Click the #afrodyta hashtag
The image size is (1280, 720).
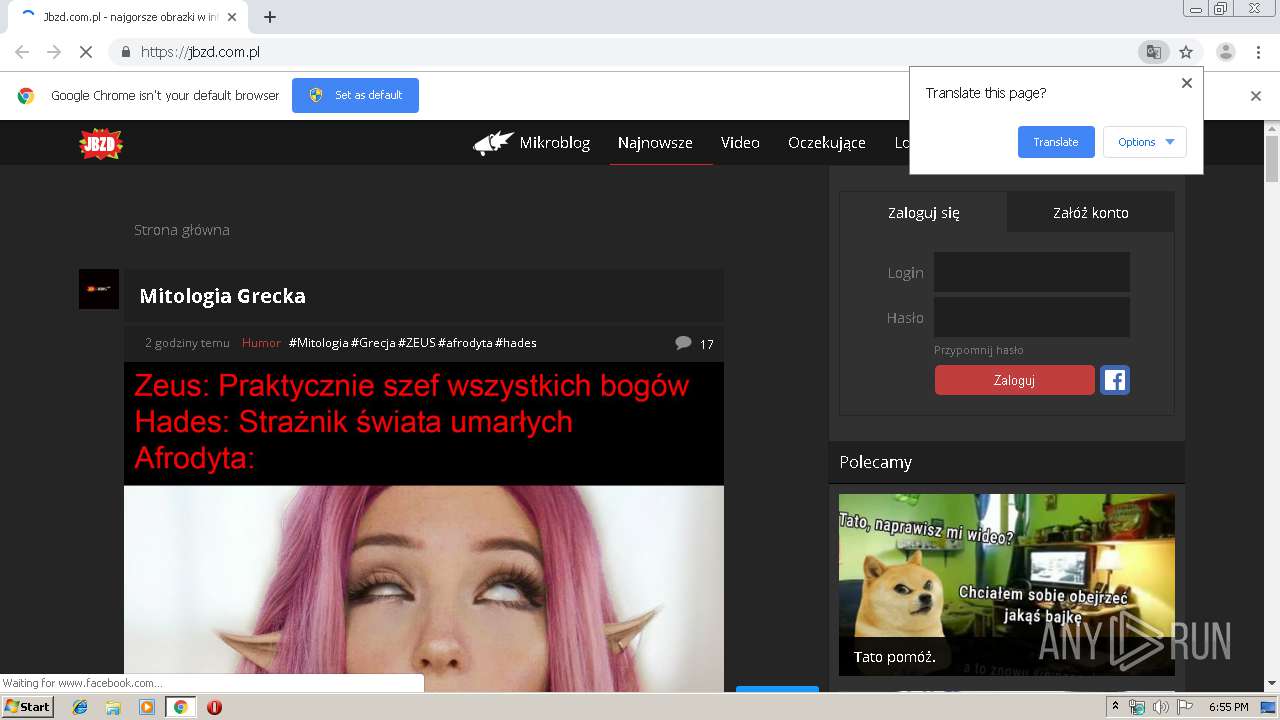(x=465, y=343)
